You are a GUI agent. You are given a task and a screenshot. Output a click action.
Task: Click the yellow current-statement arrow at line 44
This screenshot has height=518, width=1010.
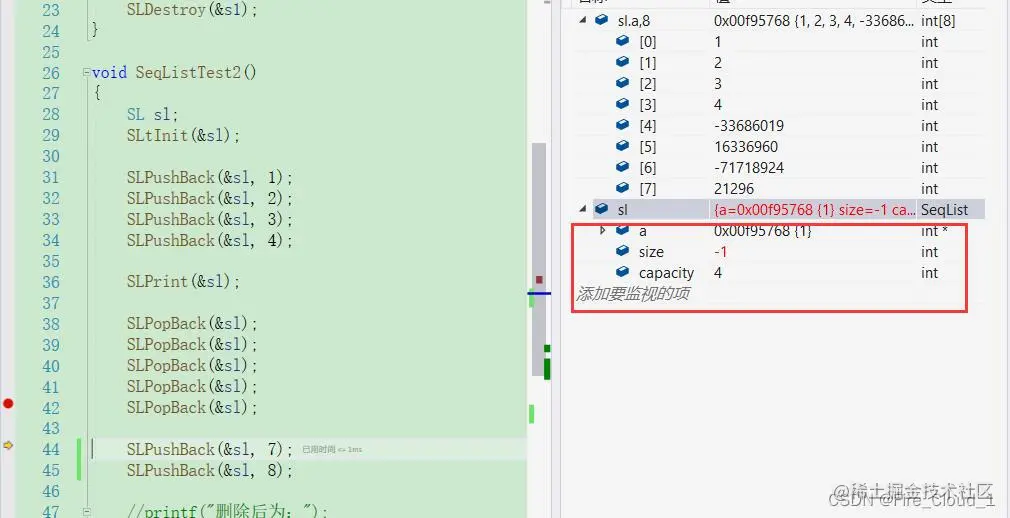(x=8, y=445)
